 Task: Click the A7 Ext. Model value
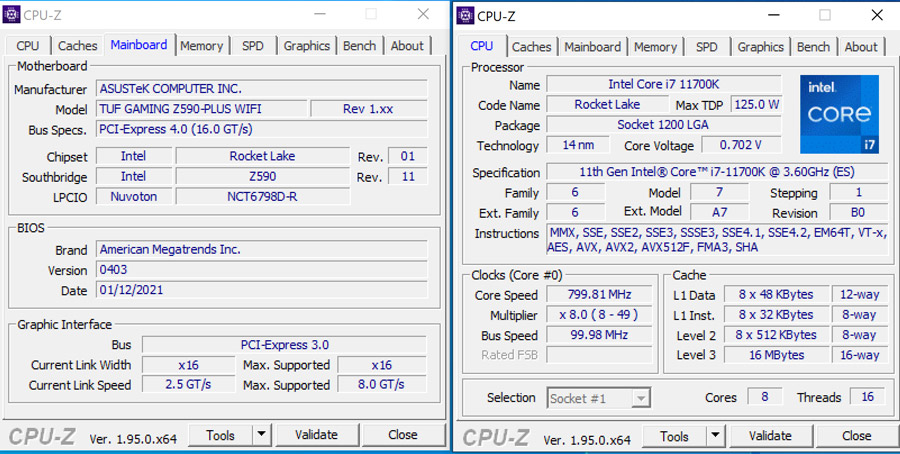tap(720, 213)
